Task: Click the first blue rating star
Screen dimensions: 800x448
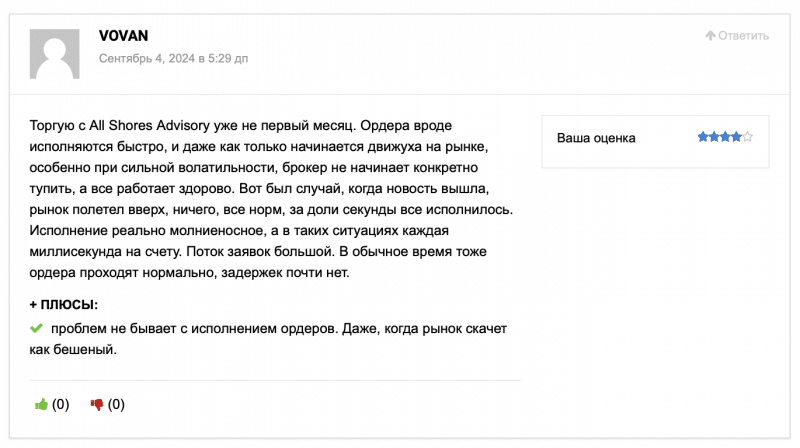Action: point(703,137)
